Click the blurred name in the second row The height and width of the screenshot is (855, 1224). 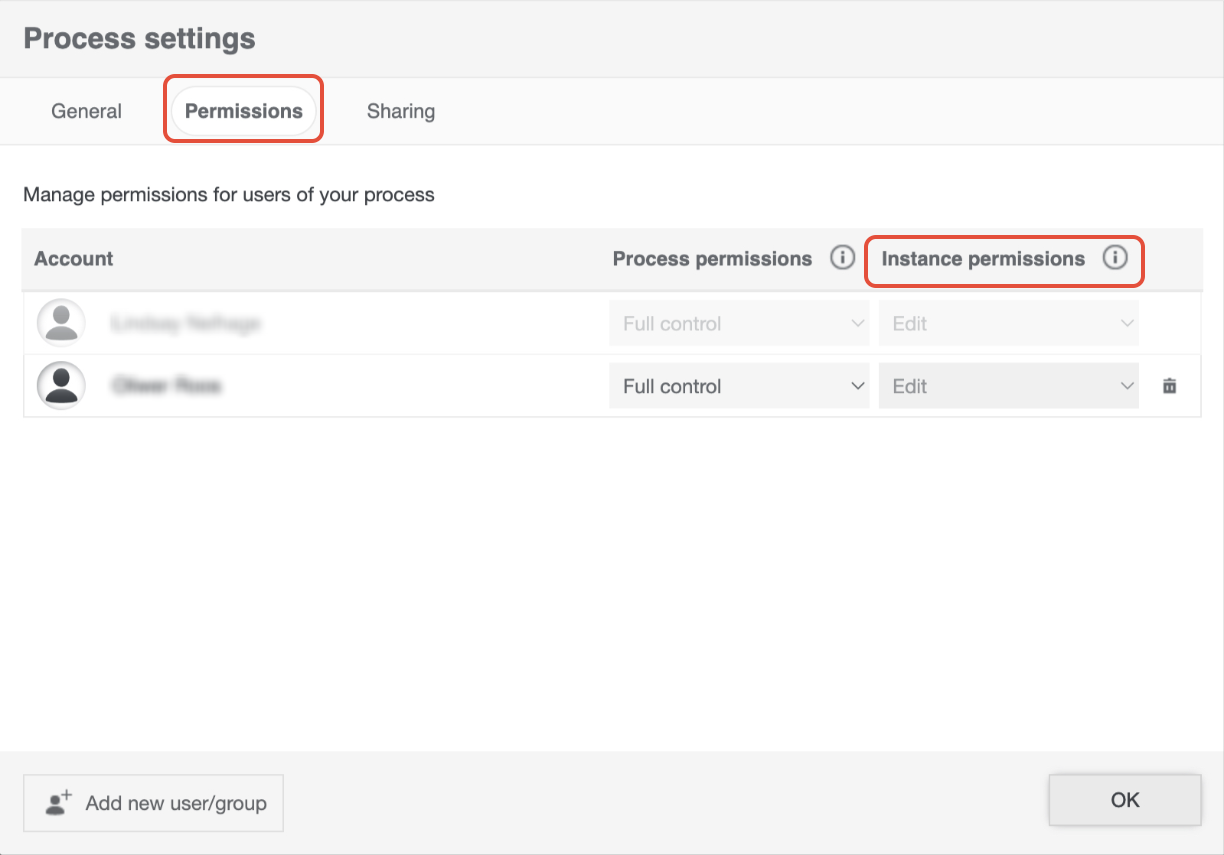166,386
